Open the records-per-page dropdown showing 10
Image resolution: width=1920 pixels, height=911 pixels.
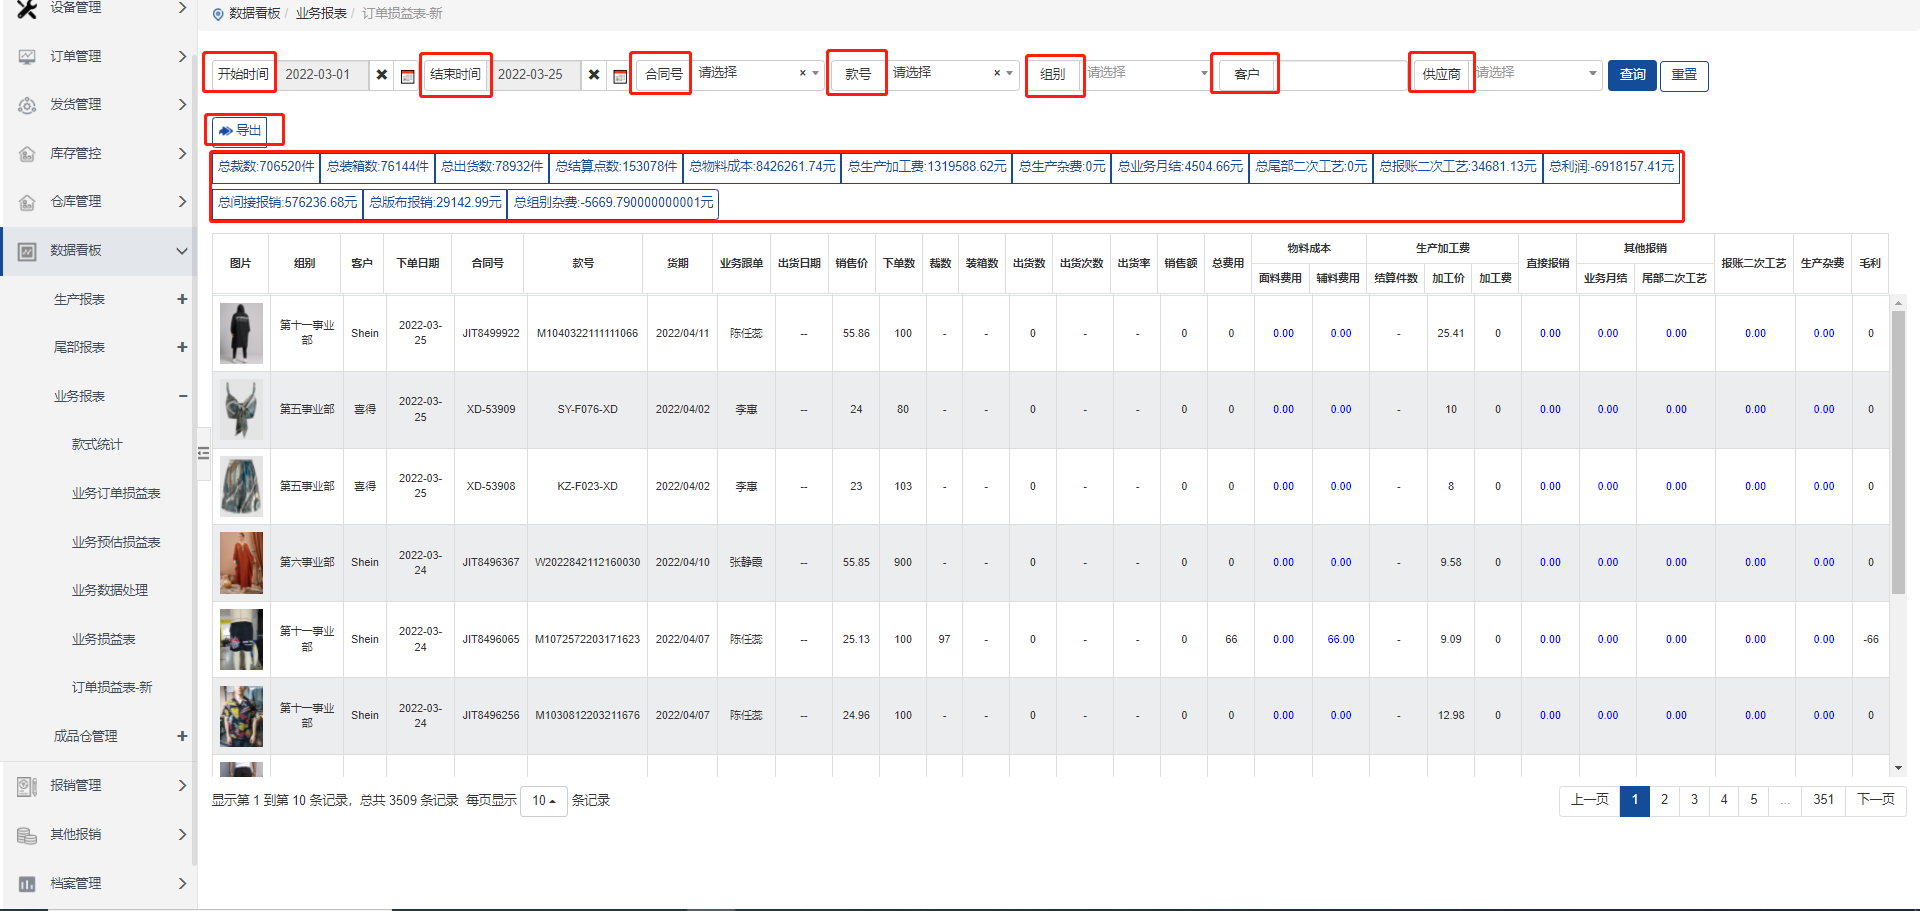click(543, 801)
